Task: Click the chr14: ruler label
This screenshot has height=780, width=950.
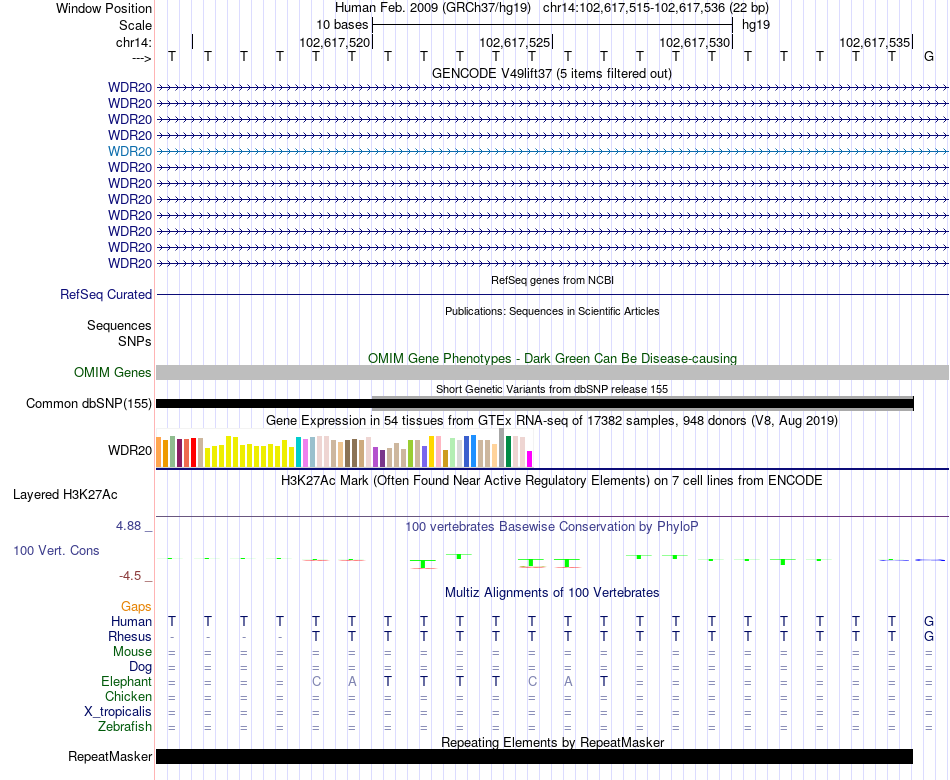Action: coord(133,42)
